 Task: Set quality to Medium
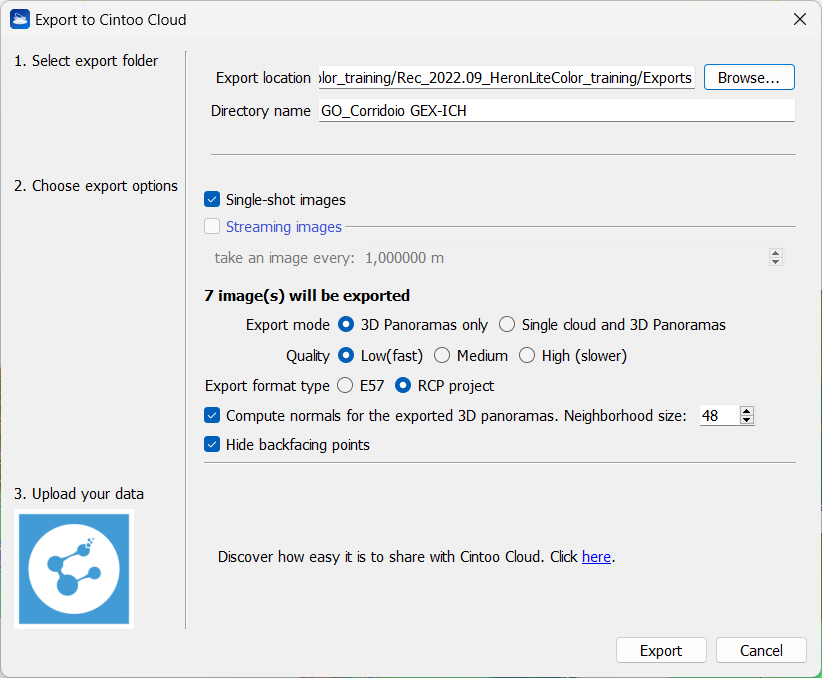pyautogui.click(x=442, y=355)
